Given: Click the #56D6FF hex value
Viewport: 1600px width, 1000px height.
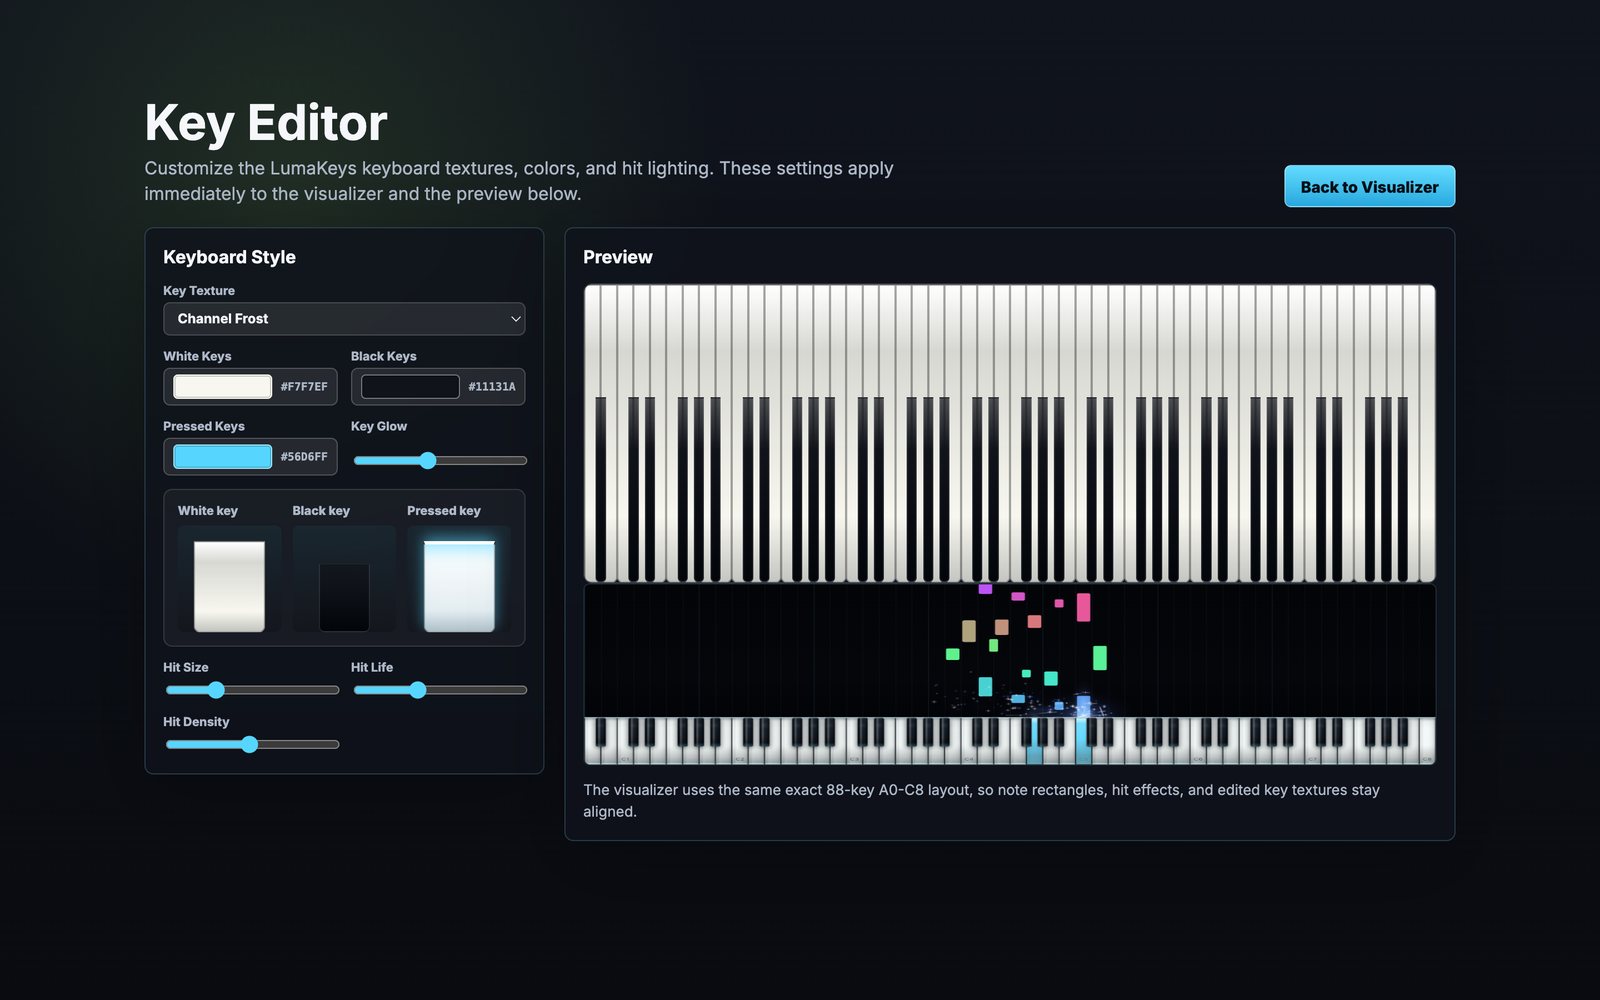Looking at the screenshot, I should coord(304,456).
